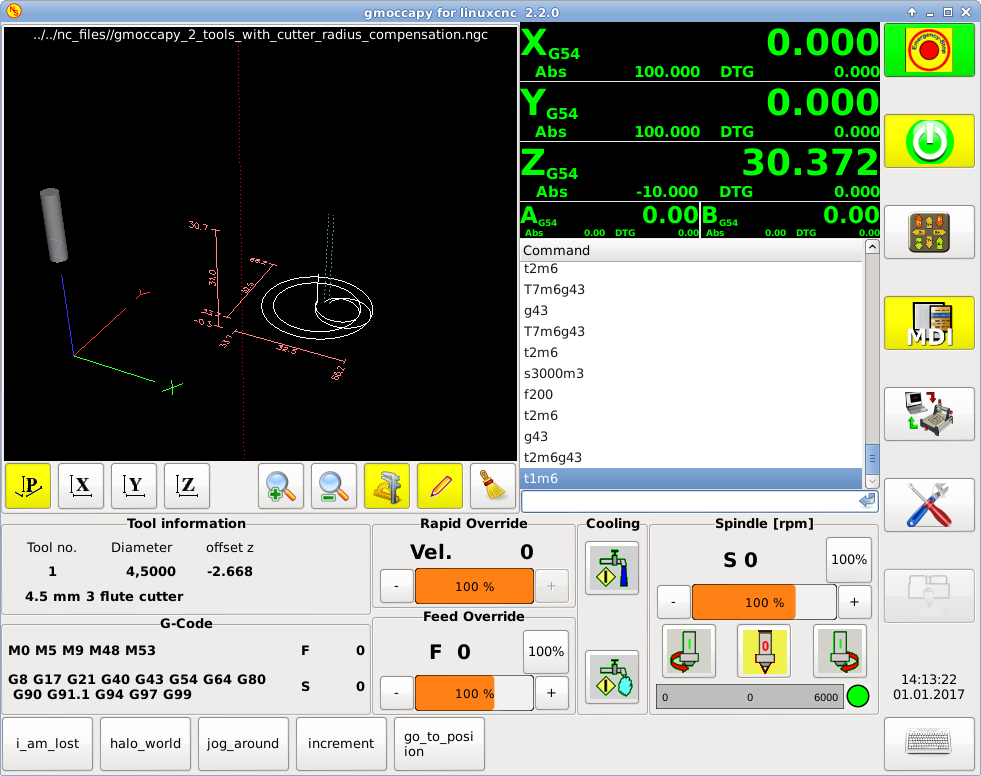Show the on-screen keyboard button

pyautogui.click(x=929, y=744)
